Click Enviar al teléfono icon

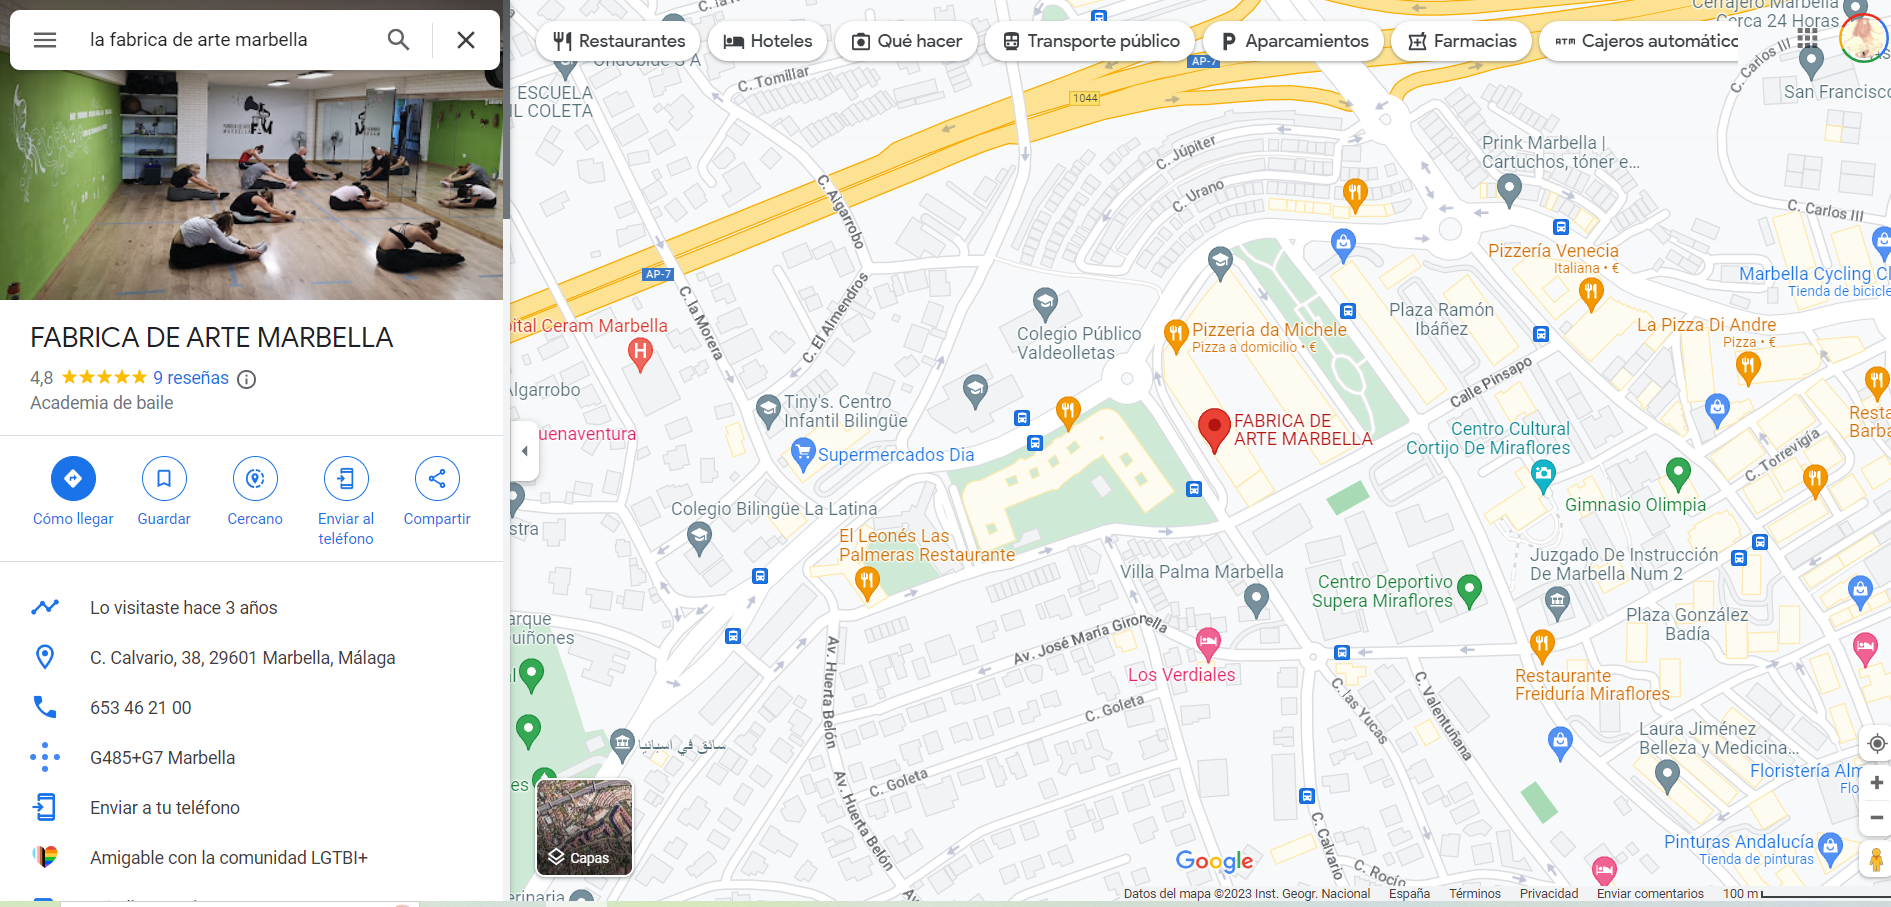pyautogui.click(x=346, y=478)
